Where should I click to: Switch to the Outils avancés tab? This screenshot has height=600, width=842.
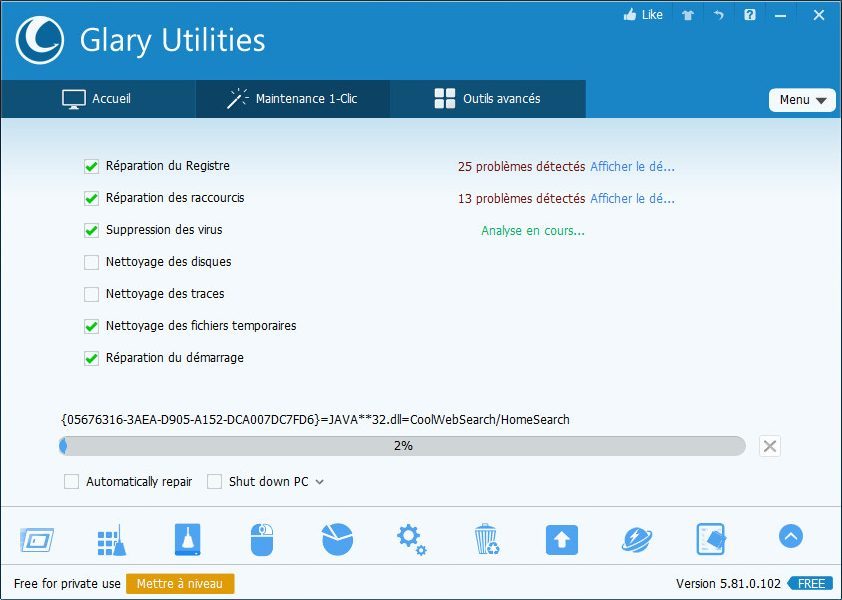click(x=487, y=99)
